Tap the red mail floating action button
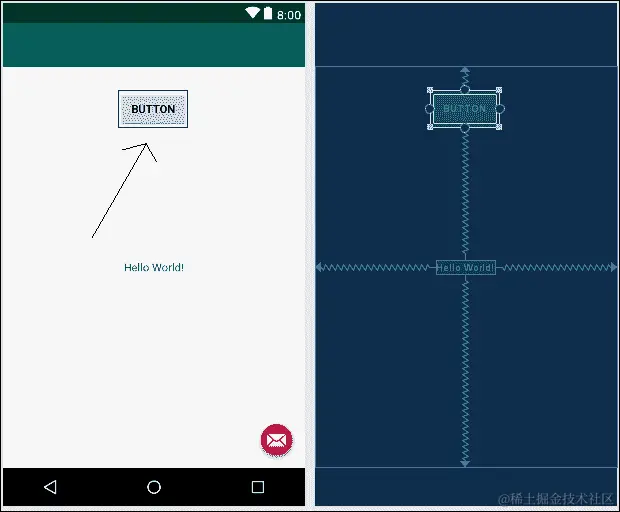620x512 pixels. [276, 440]
